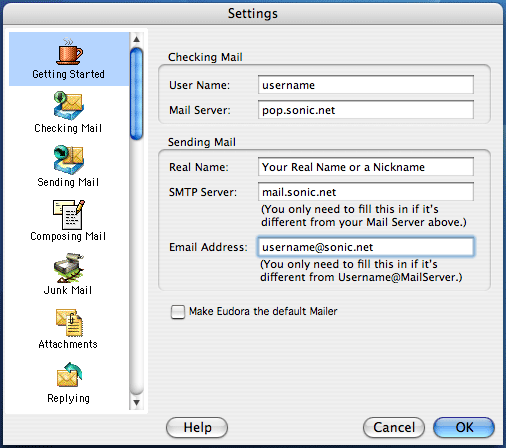Click the "Real Name:" label
Image resolution: width=506 pixels, height=448 pixels.
199,167
